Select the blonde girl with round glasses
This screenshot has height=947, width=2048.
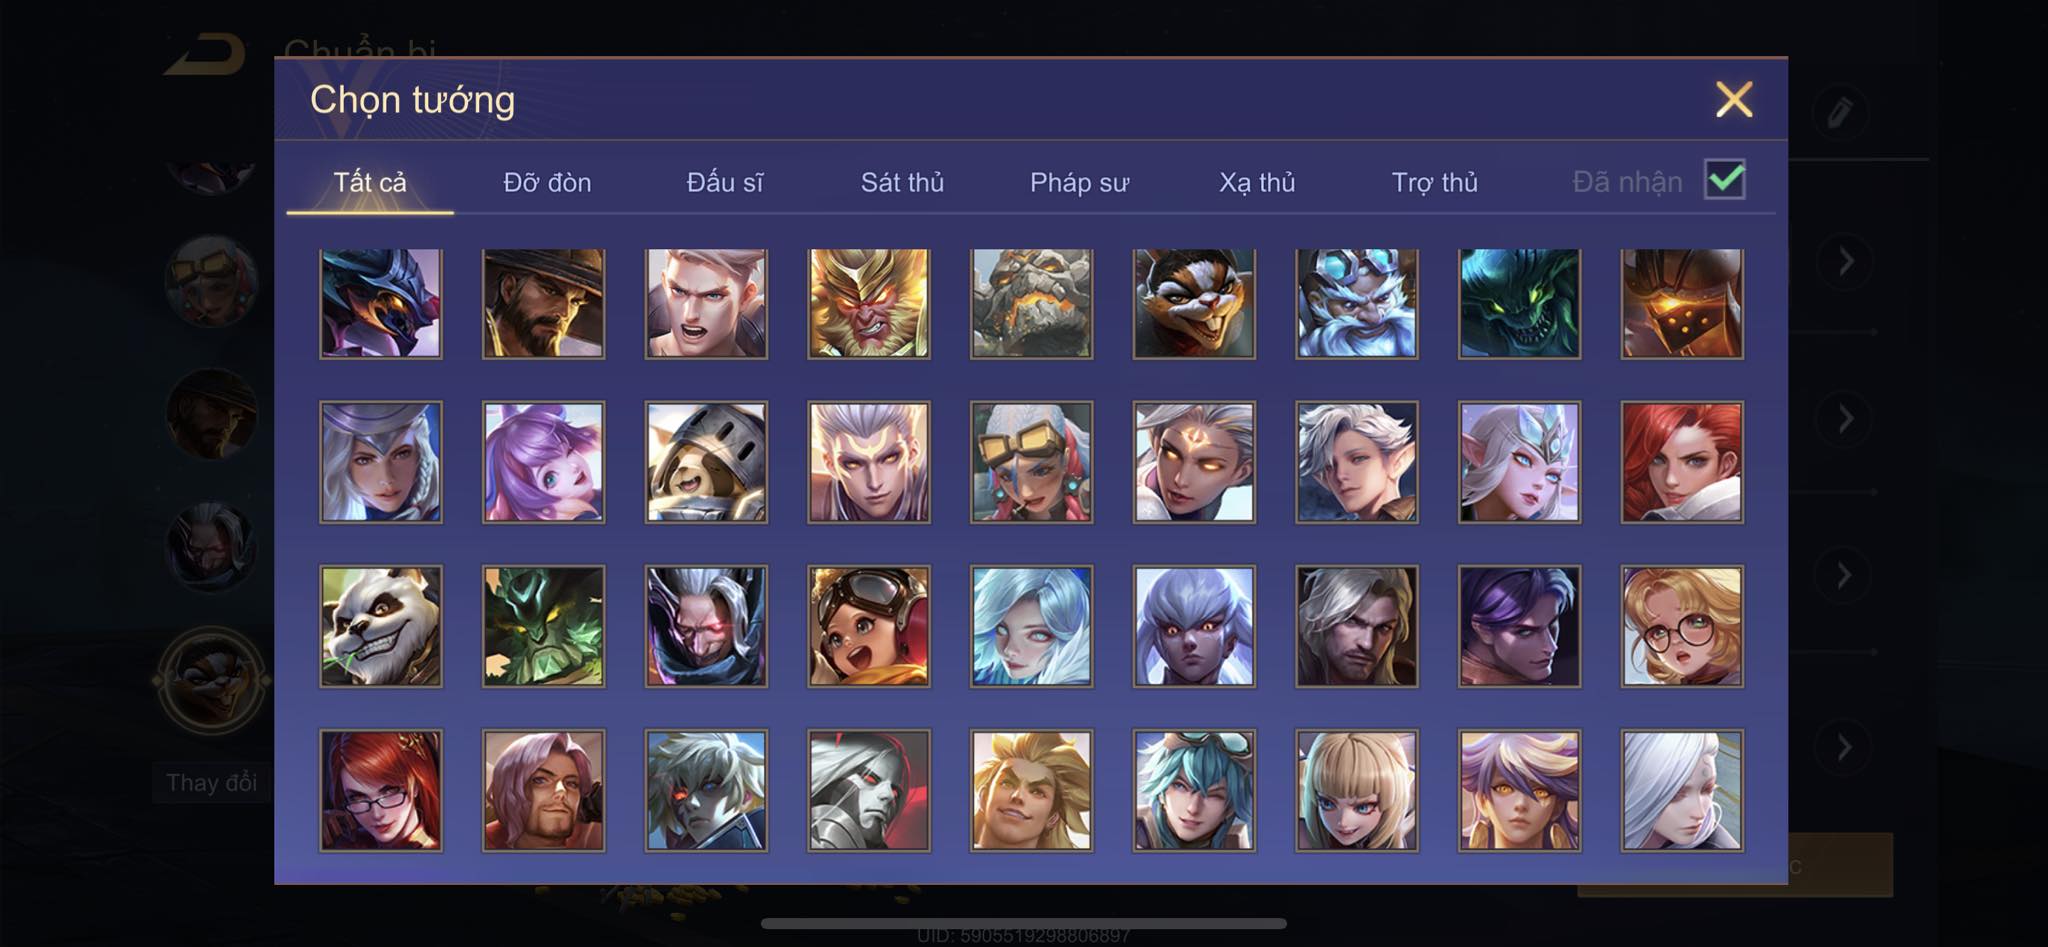1682,626
